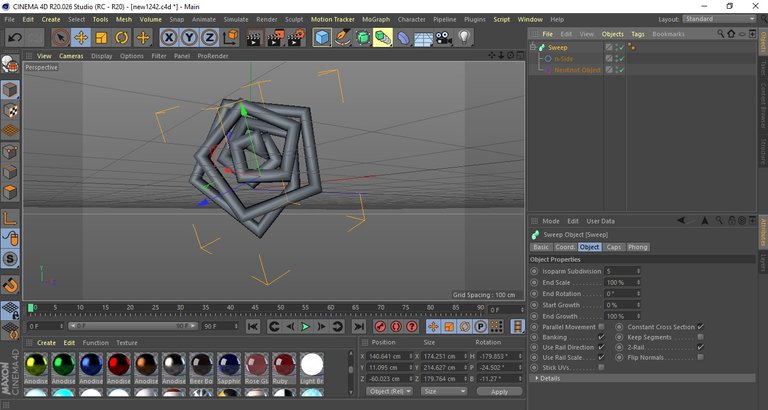Add a floor object icon
This screenshot has height=410, width=768.
pos(423,38)
